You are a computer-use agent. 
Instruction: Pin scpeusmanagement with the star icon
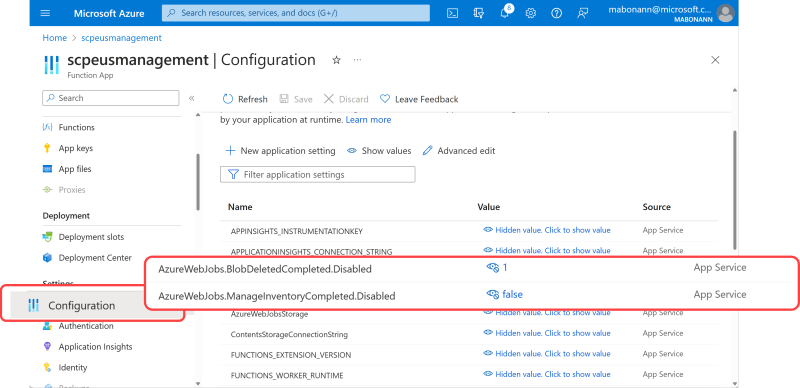336,60
